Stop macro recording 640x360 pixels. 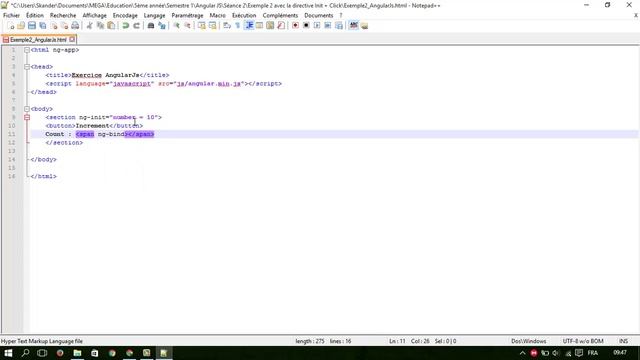click(x=306, y=26)
